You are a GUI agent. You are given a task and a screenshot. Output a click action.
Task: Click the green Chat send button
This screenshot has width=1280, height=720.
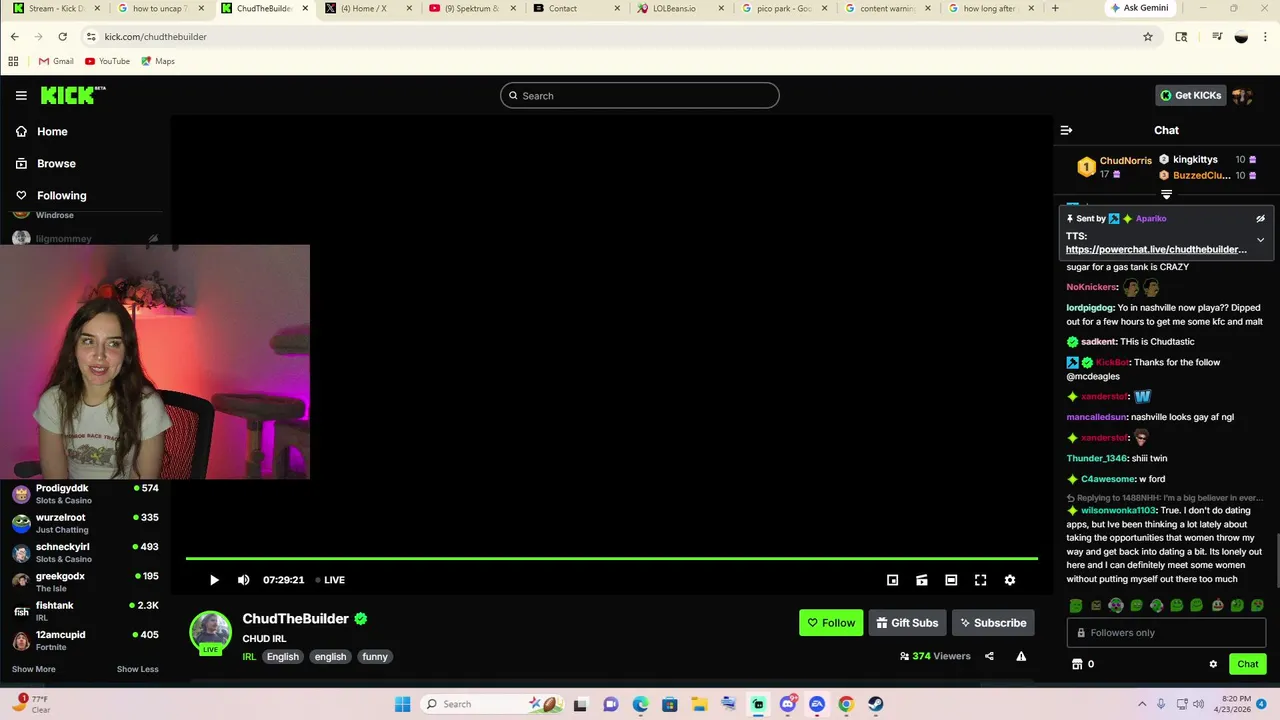coord(1248,664)
